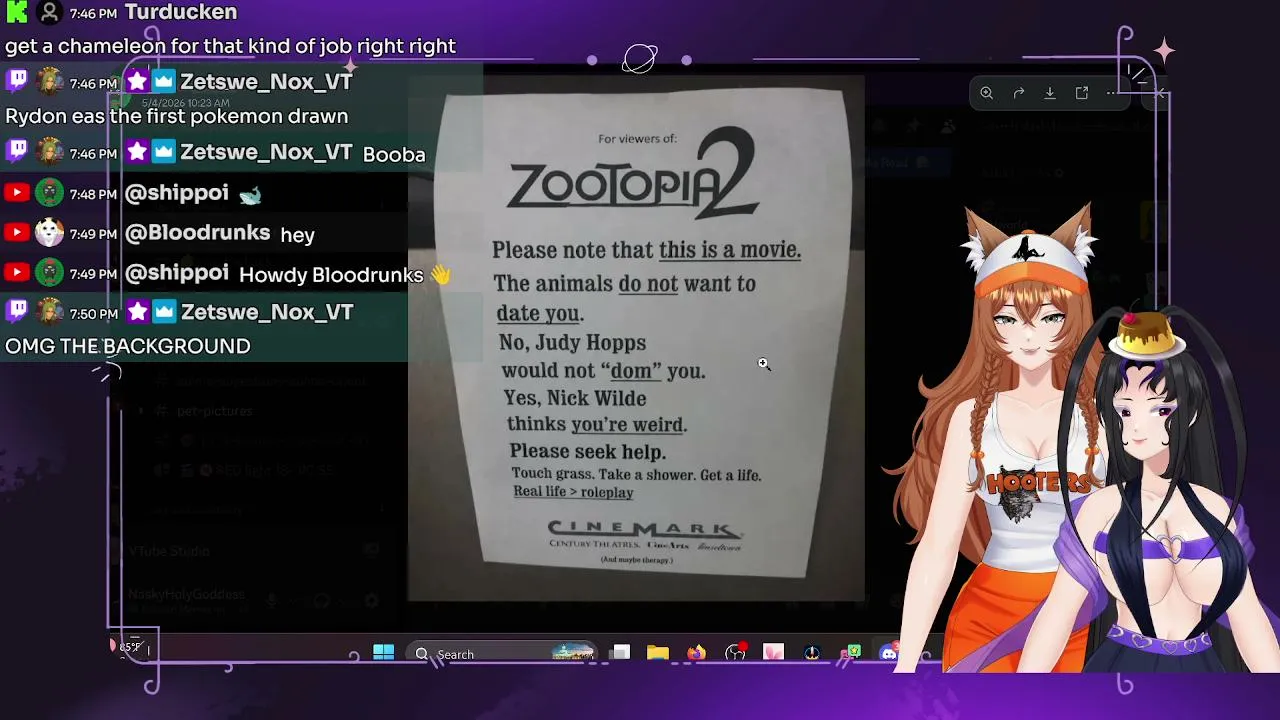
Task: Click the Twitch icon on the 7:50 PM message
Action: [17, 312]
